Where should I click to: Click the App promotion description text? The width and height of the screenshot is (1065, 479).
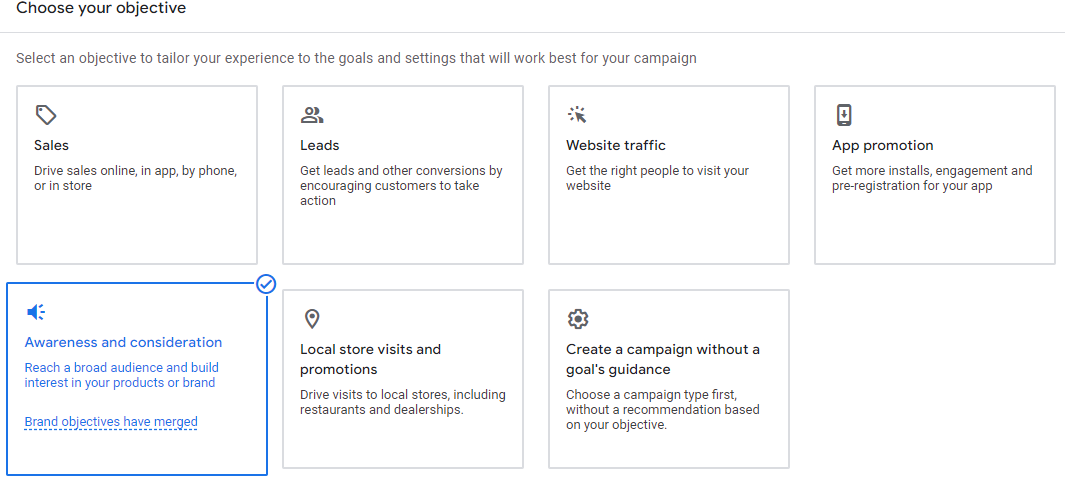[x=932, y=178]
